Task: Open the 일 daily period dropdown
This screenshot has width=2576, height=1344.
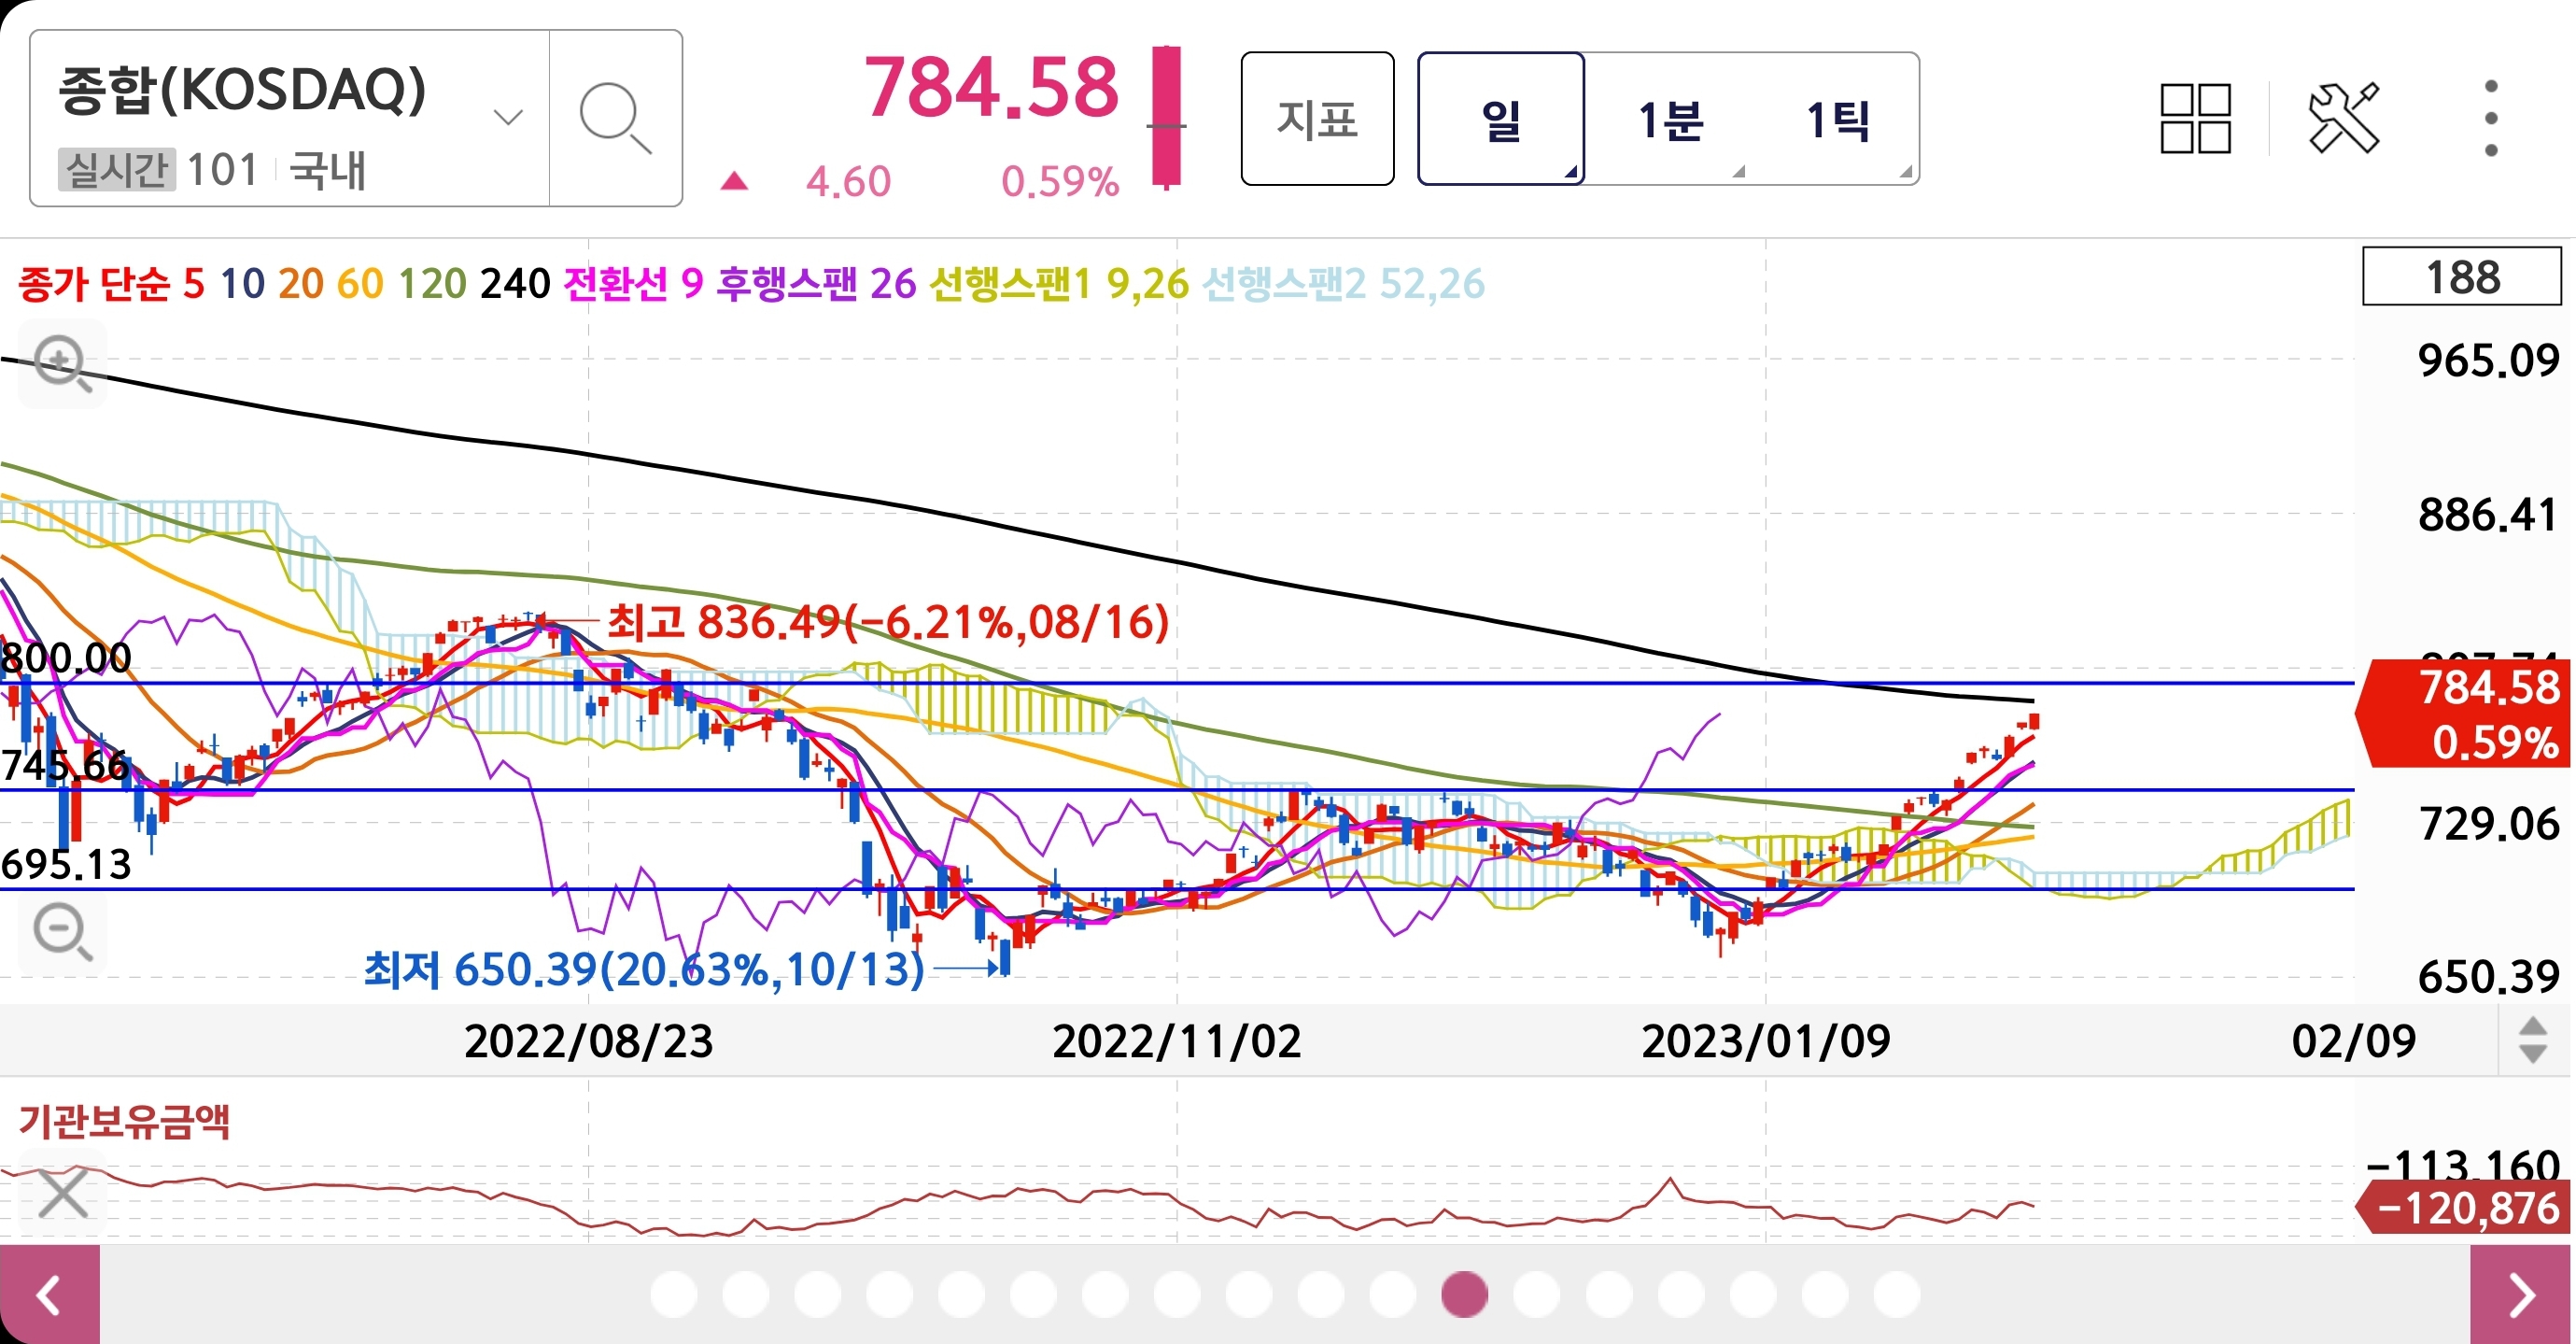Action: [x=1500, y=119]
